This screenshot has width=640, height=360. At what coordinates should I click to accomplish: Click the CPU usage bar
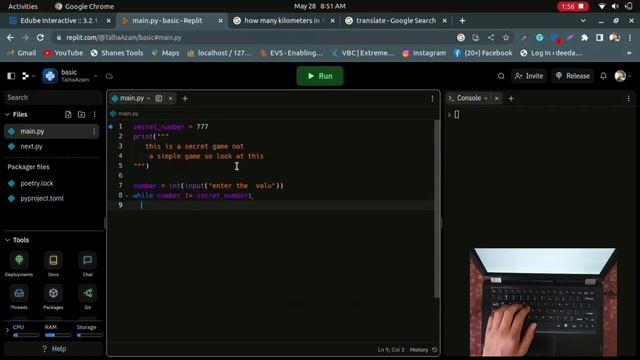pos(26,335)
